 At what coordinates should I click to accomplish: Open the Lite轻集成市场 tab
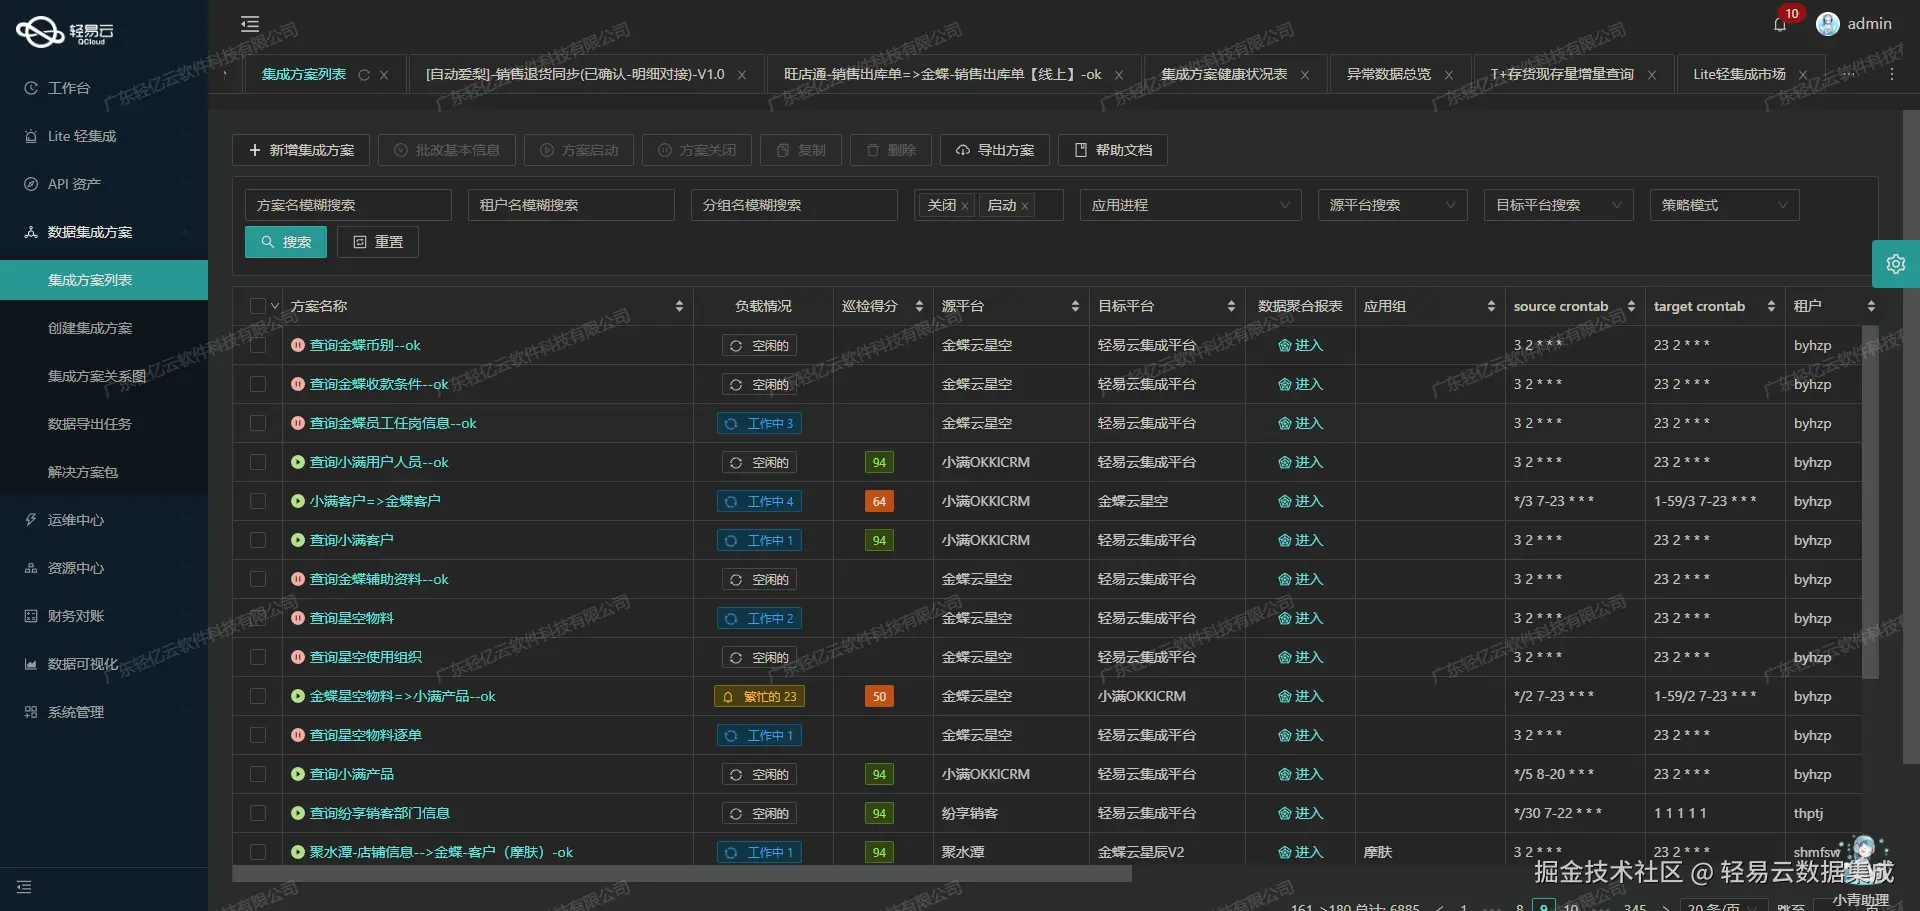coord(1739,74)
